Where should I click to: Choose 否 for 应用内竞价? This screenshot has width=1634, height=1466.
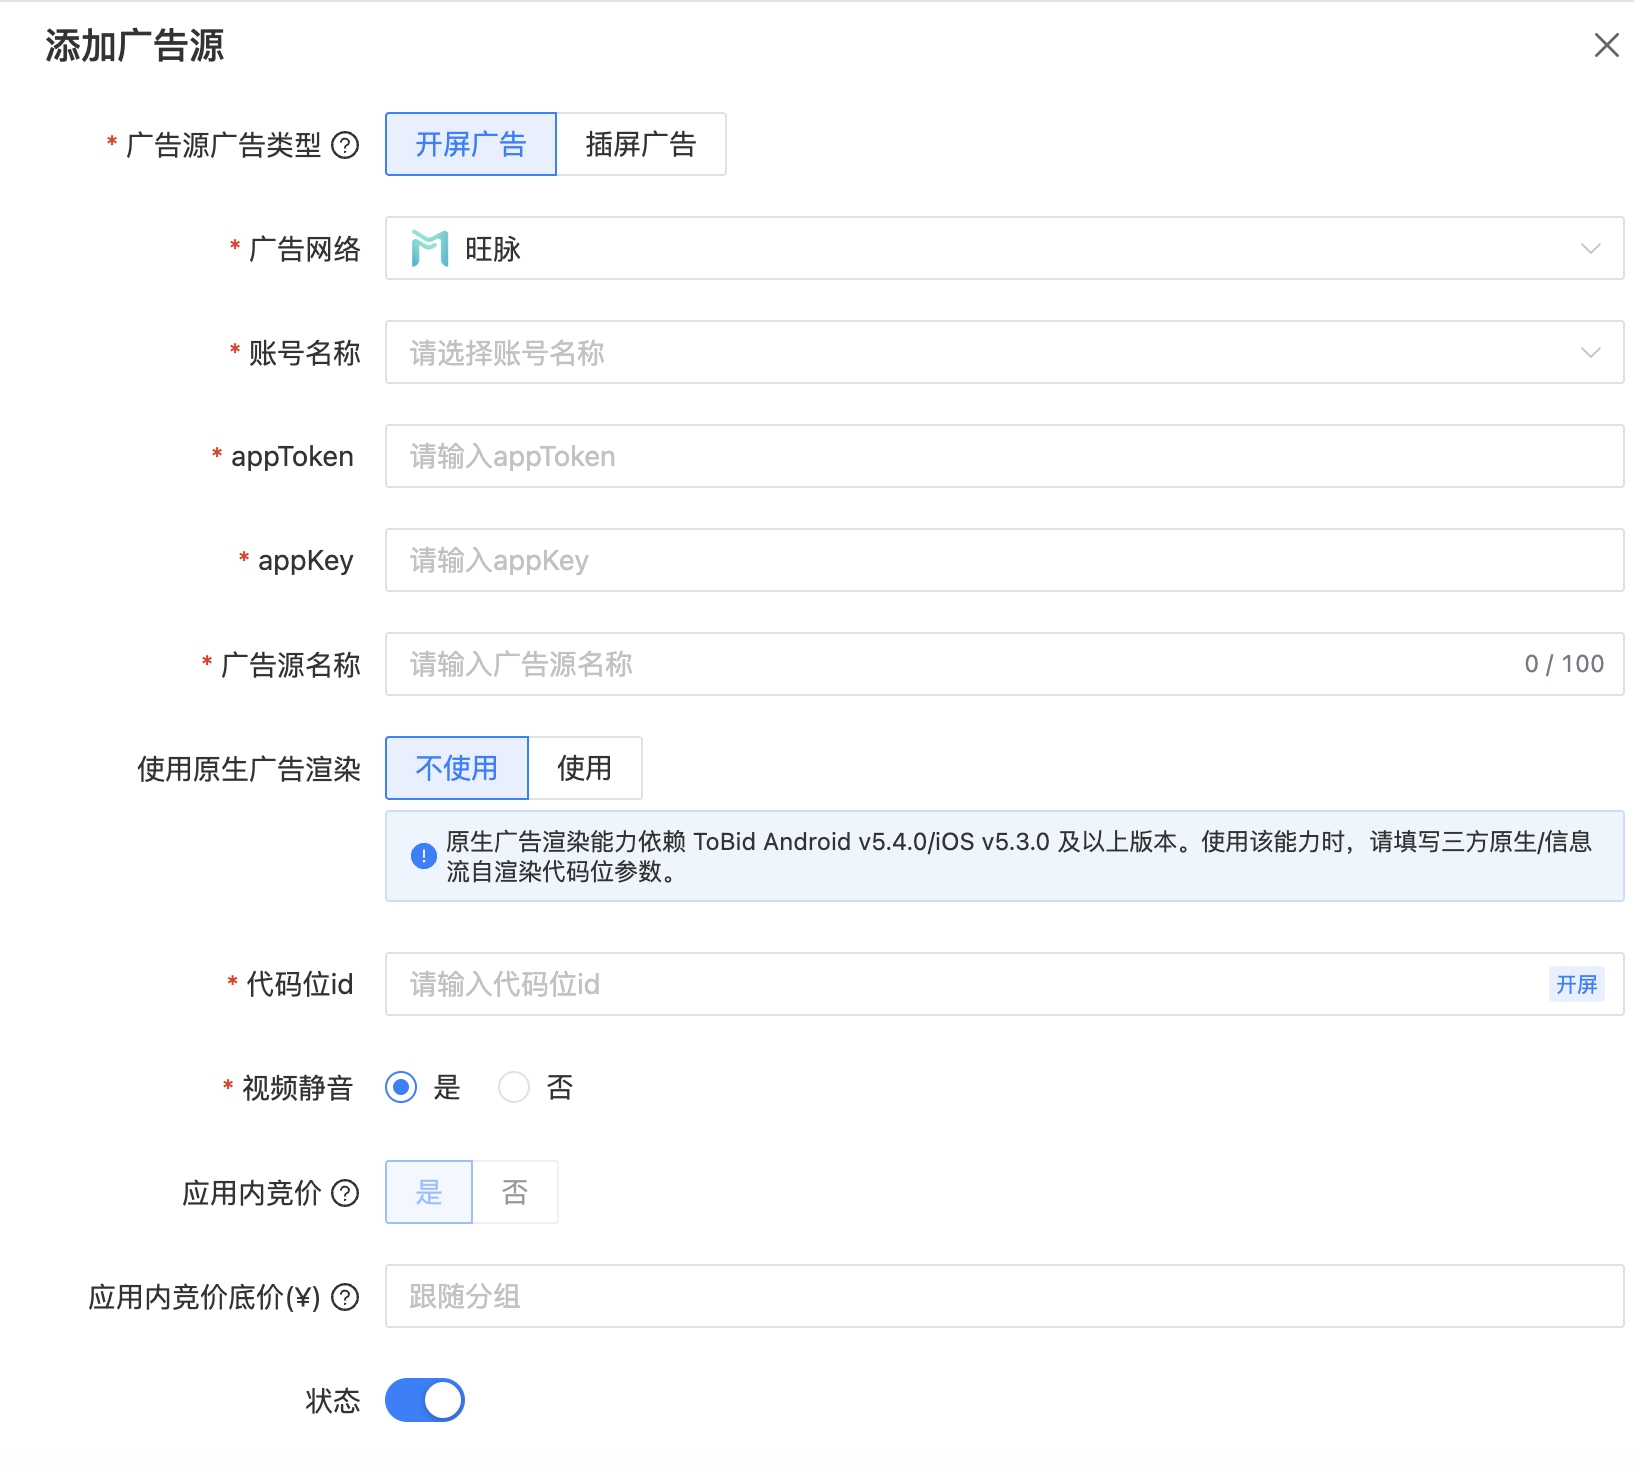coord(515,1192)
